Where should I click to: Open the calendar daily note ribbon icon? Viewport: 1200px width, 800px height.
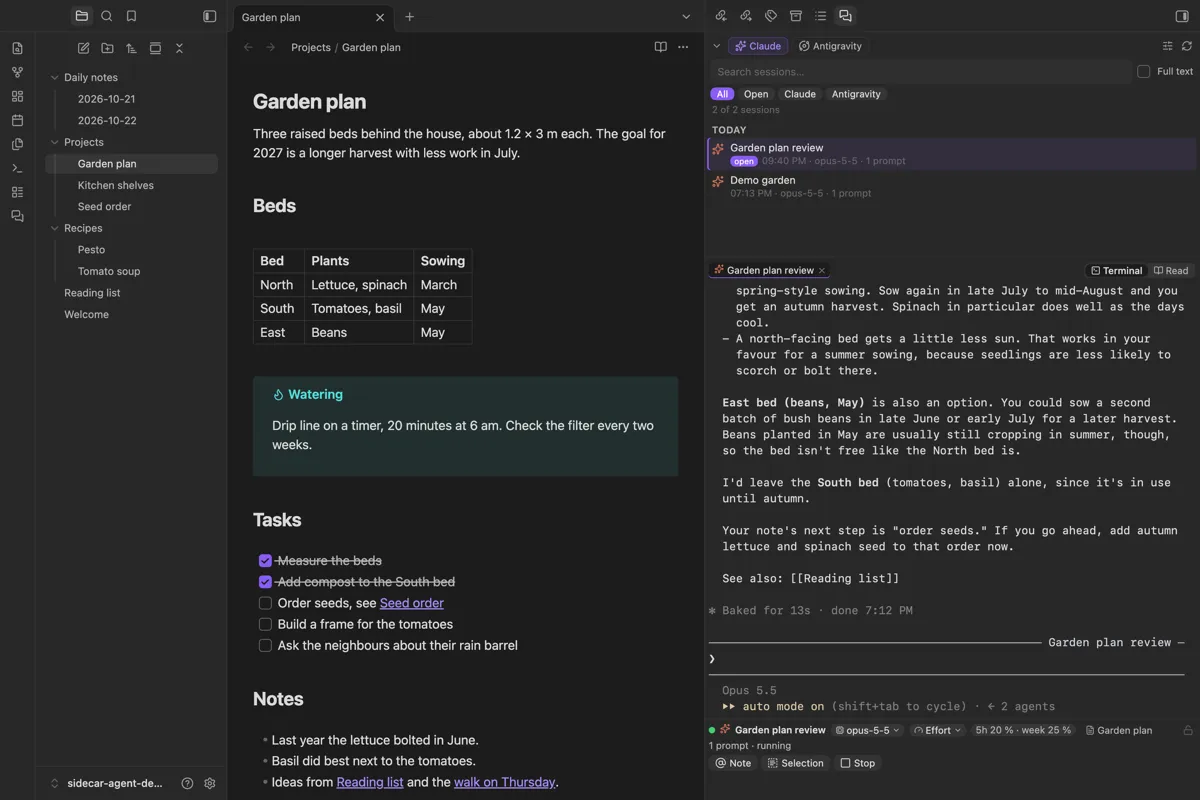pos(17,120)
